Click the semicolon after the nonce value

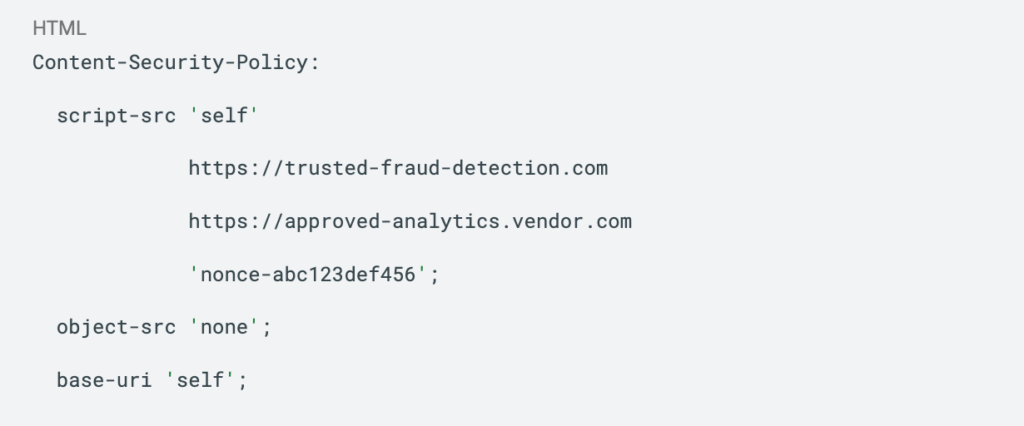coord(434,274)
